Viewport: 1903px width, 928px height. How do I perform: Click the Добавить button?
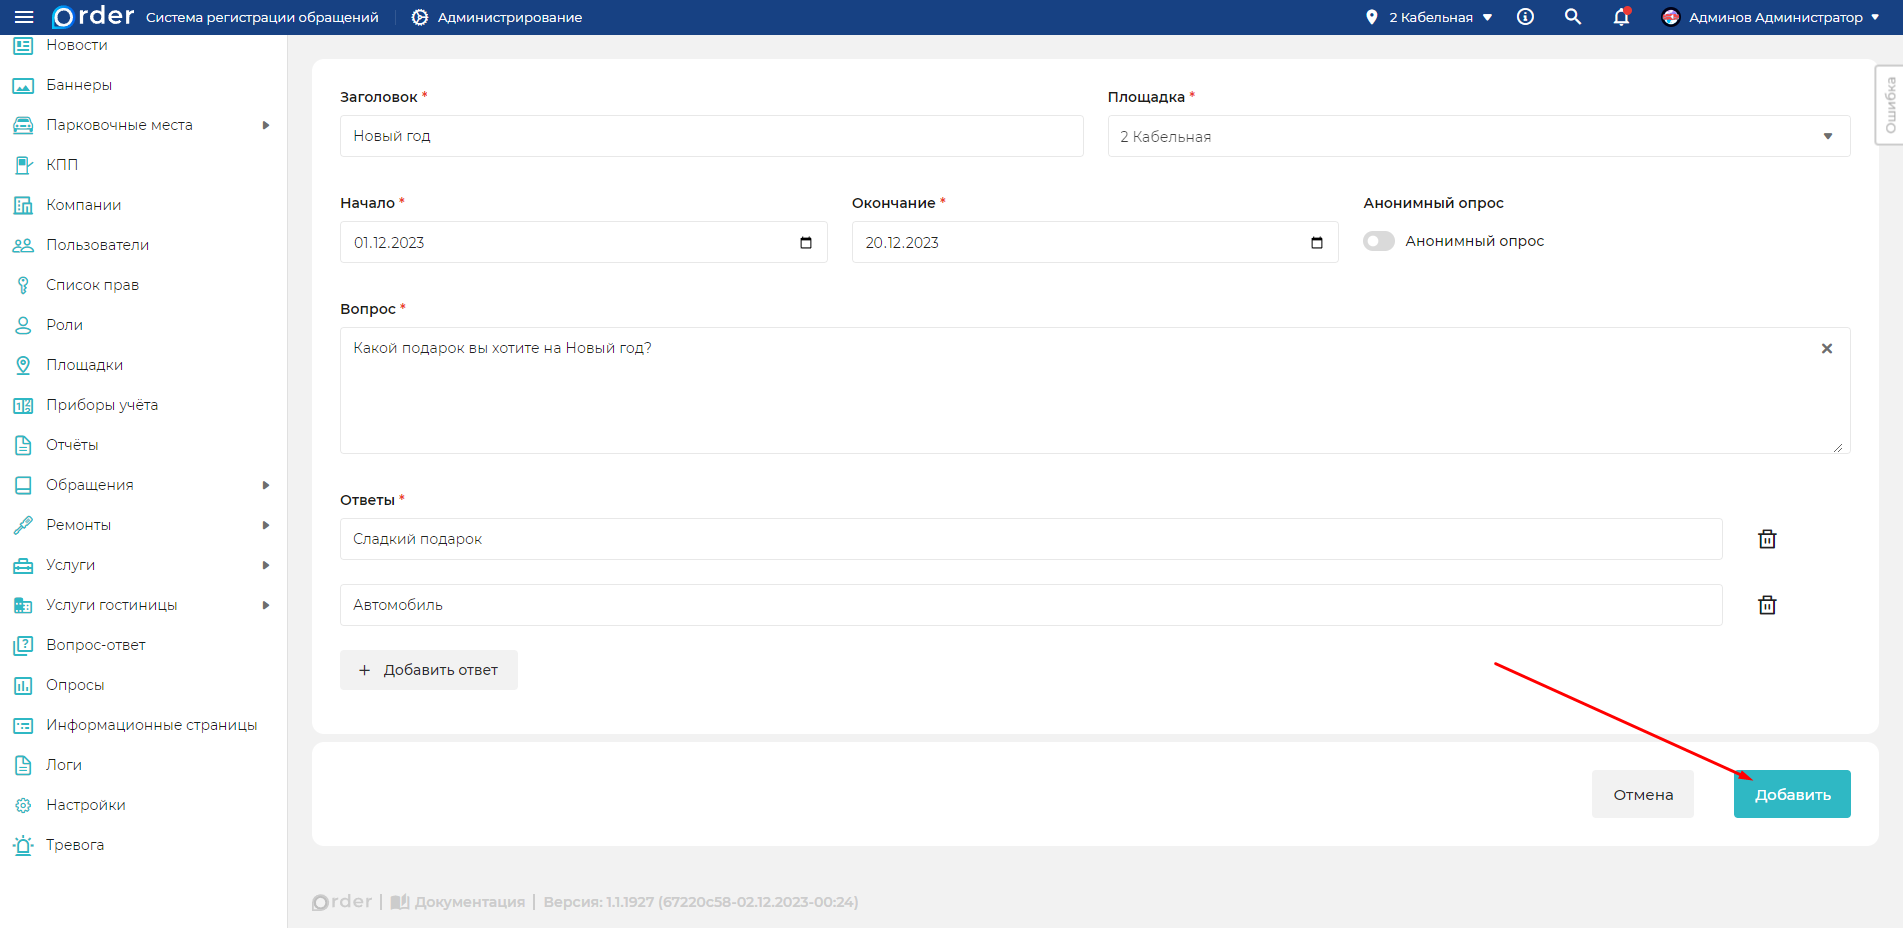1791,794
